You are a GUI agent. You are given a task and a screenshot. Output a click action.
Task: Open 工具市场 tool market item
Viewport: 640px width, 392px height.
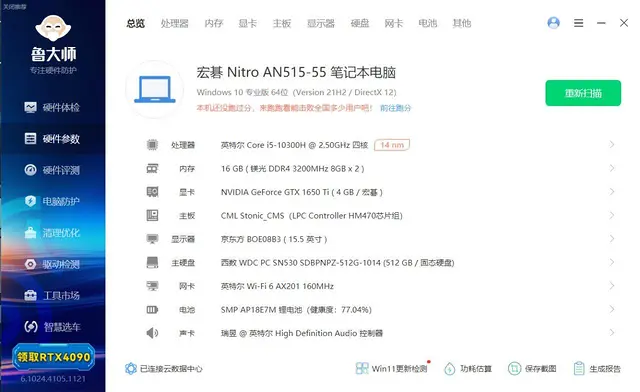pyautogui.click(x=52, y=295)
